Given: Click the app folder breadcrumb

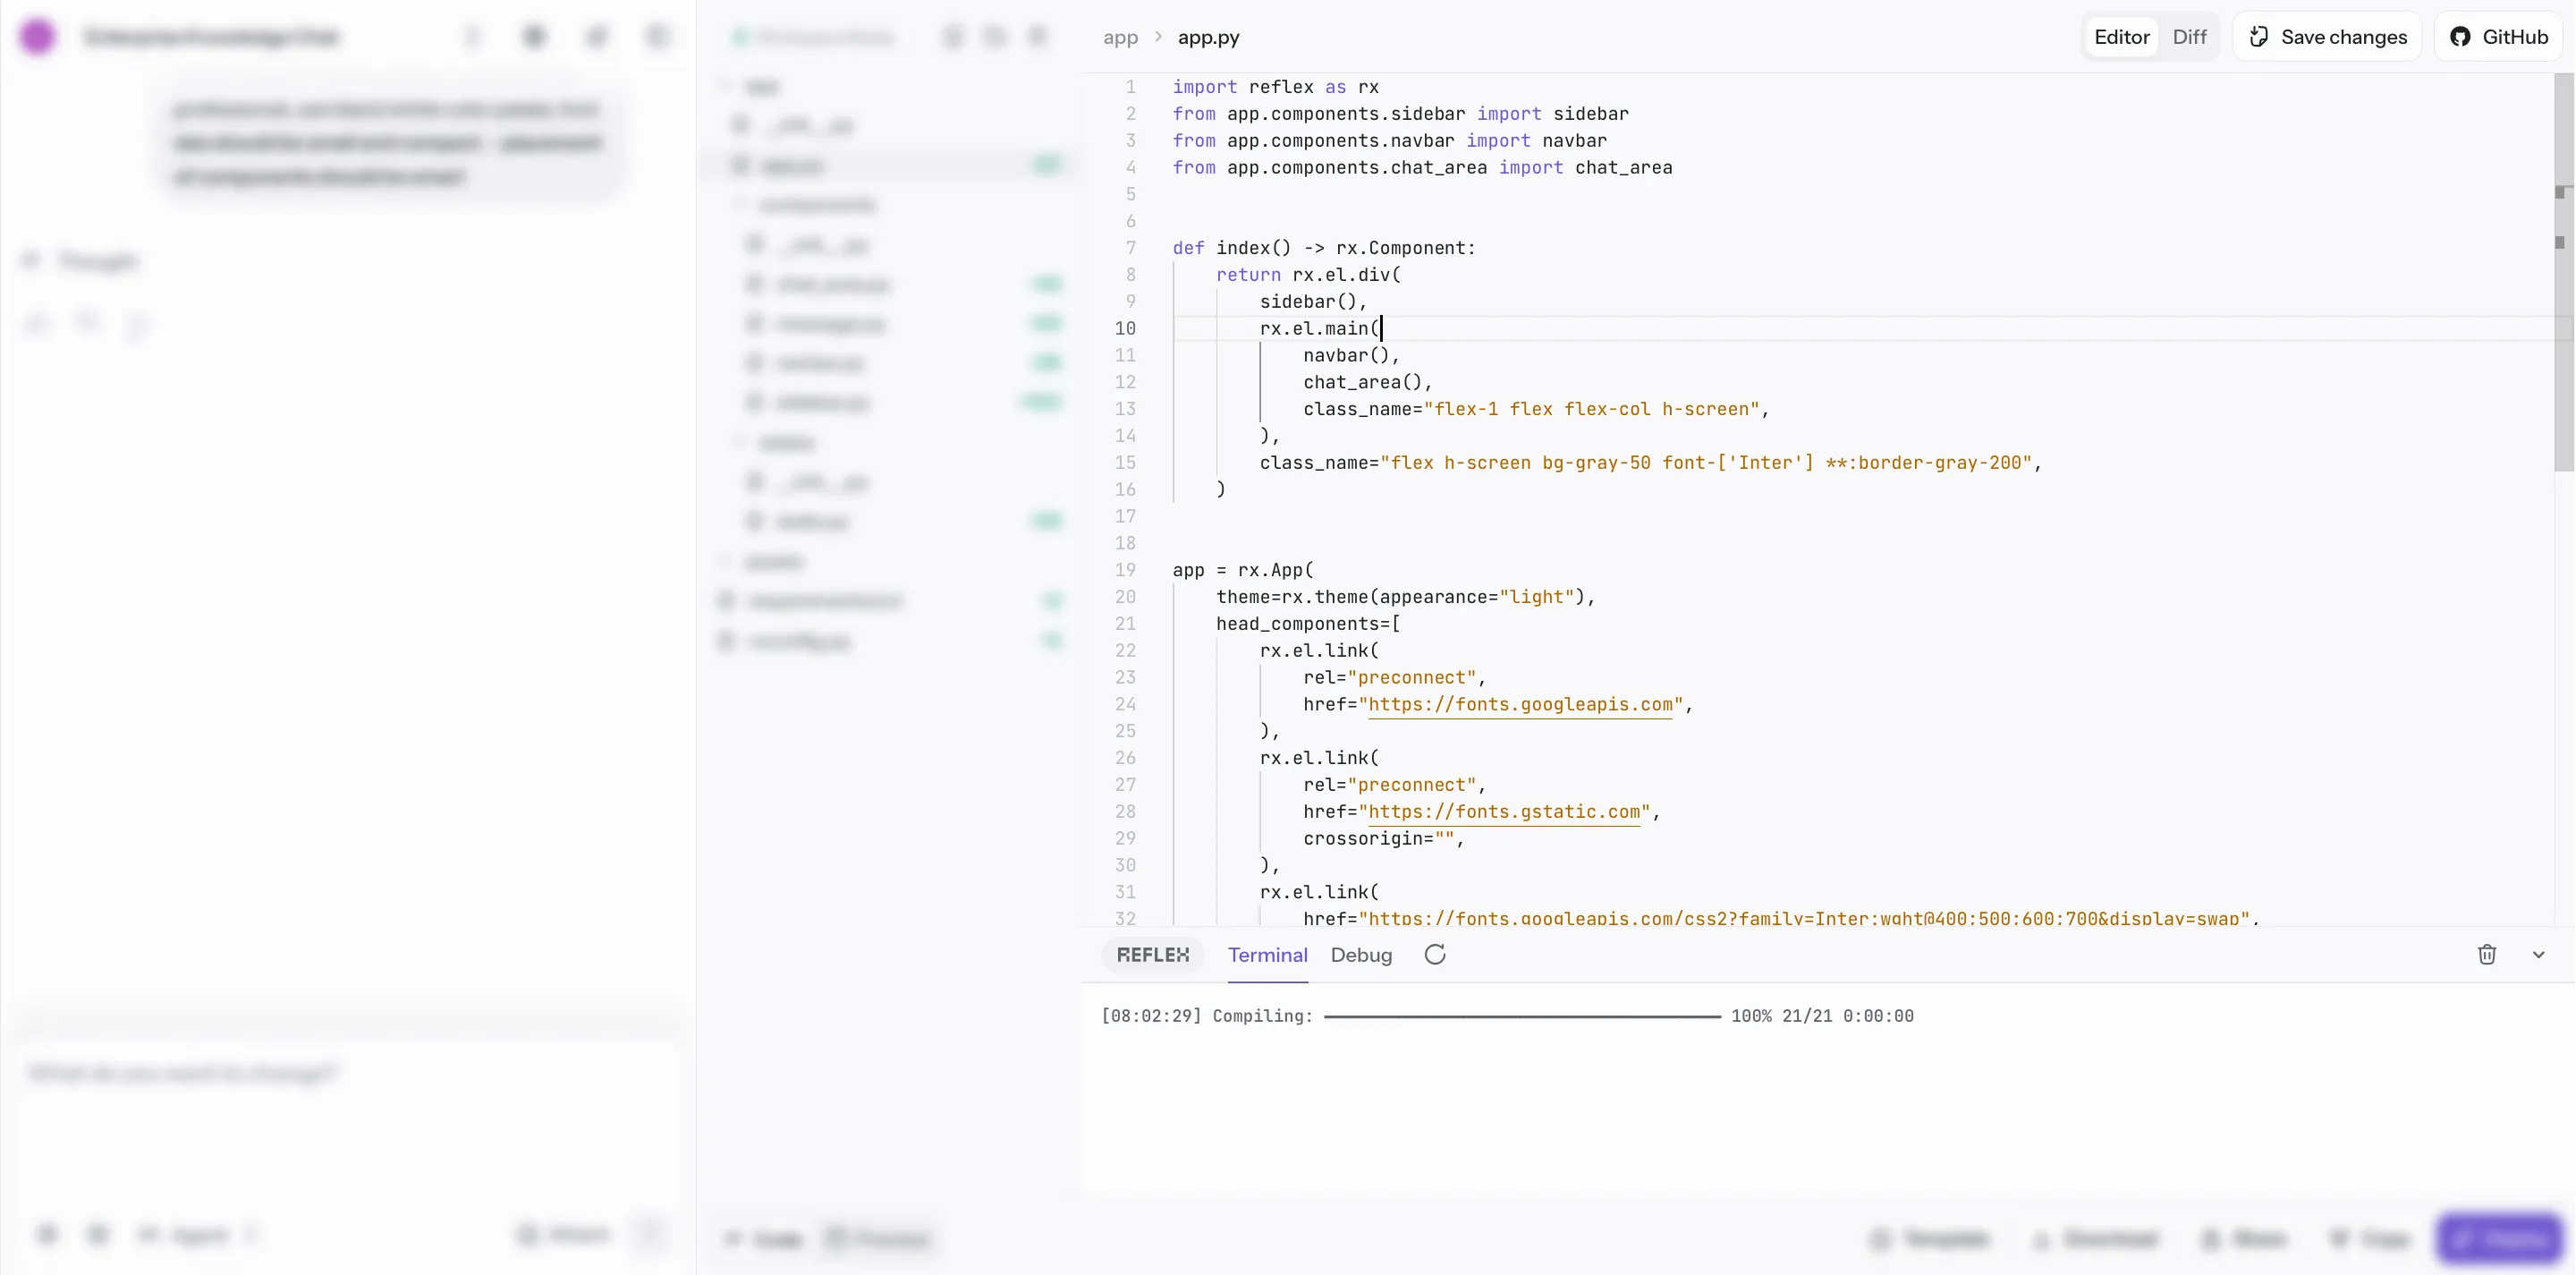Looking at the screenshot, I should [x=1120, y=37].
